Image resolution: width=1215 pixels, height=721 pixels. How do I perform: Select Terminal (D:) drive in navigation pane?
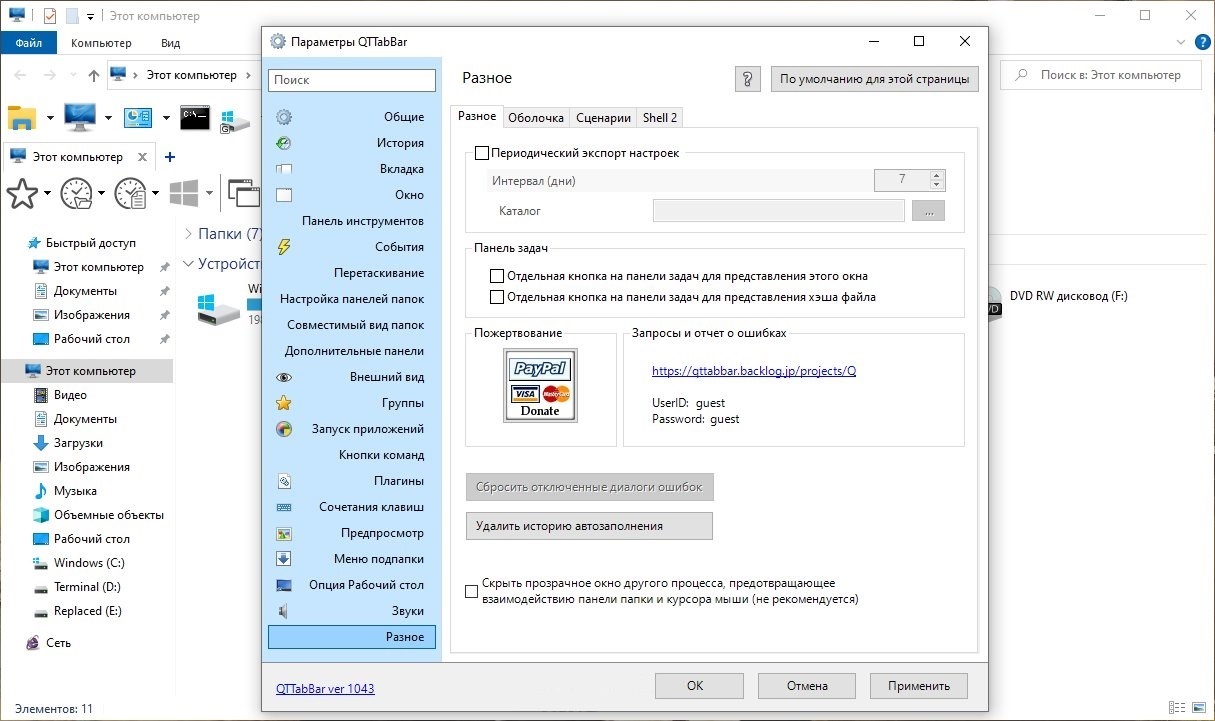point(89,587)
